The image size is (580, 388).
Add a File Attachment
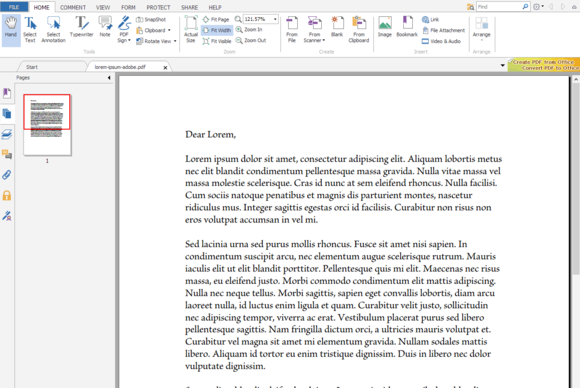[443, 30]
